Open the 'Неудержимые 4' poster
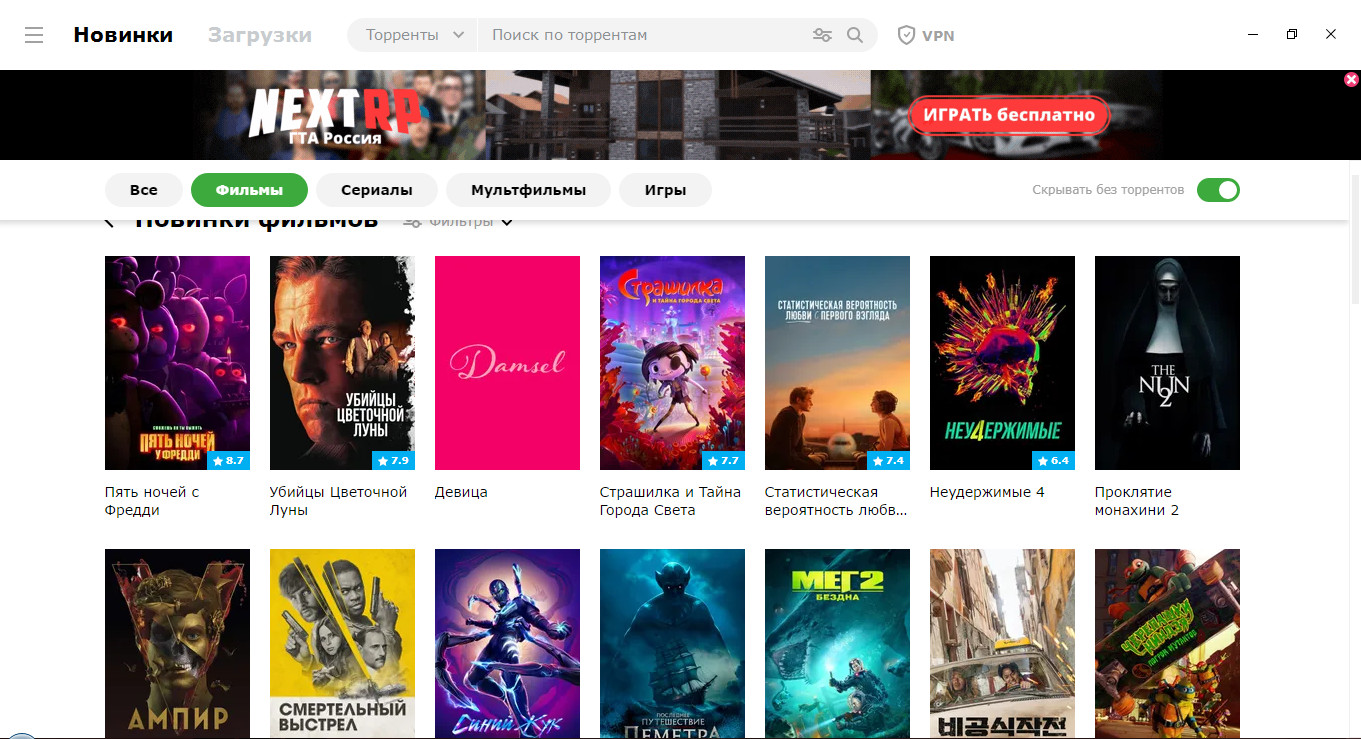The width and height of the screenshot is (1361, 739). tap(1002, 363)
